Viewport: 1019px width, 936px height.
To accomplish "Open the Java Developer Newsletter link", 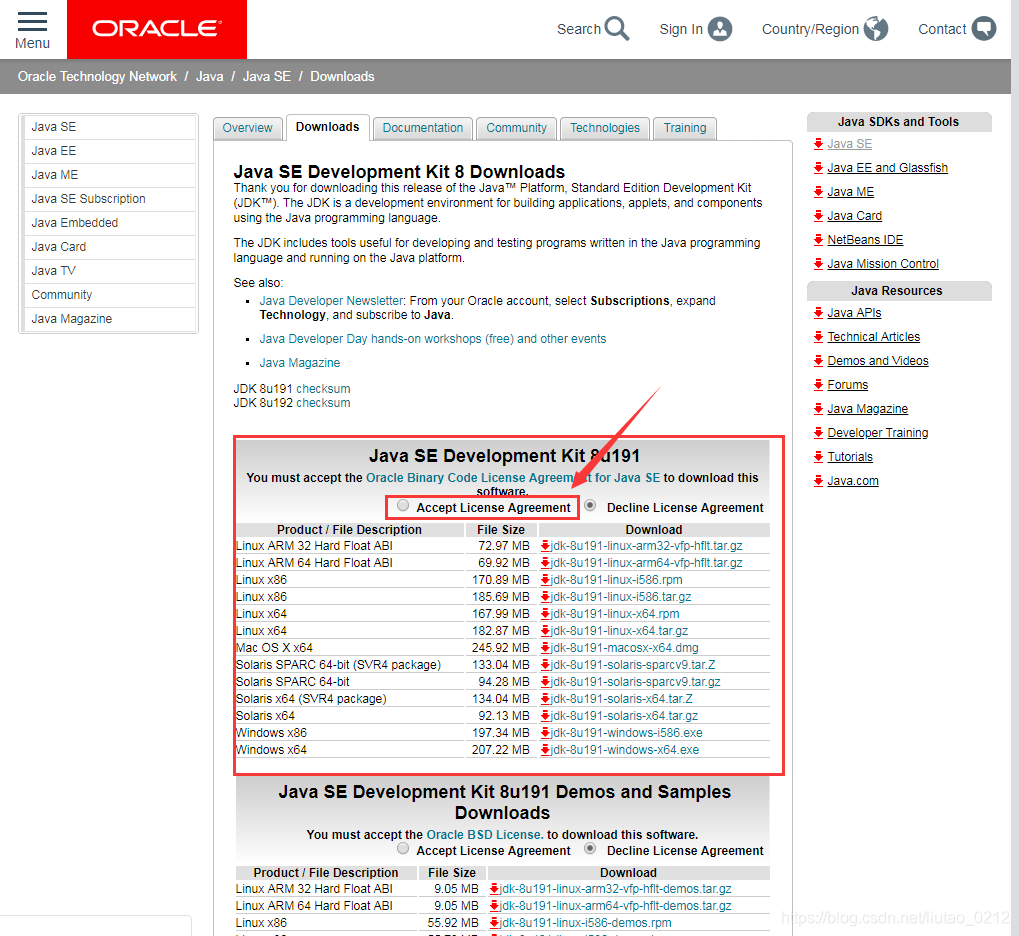I will pyautogui.click(x=331, y=301).
